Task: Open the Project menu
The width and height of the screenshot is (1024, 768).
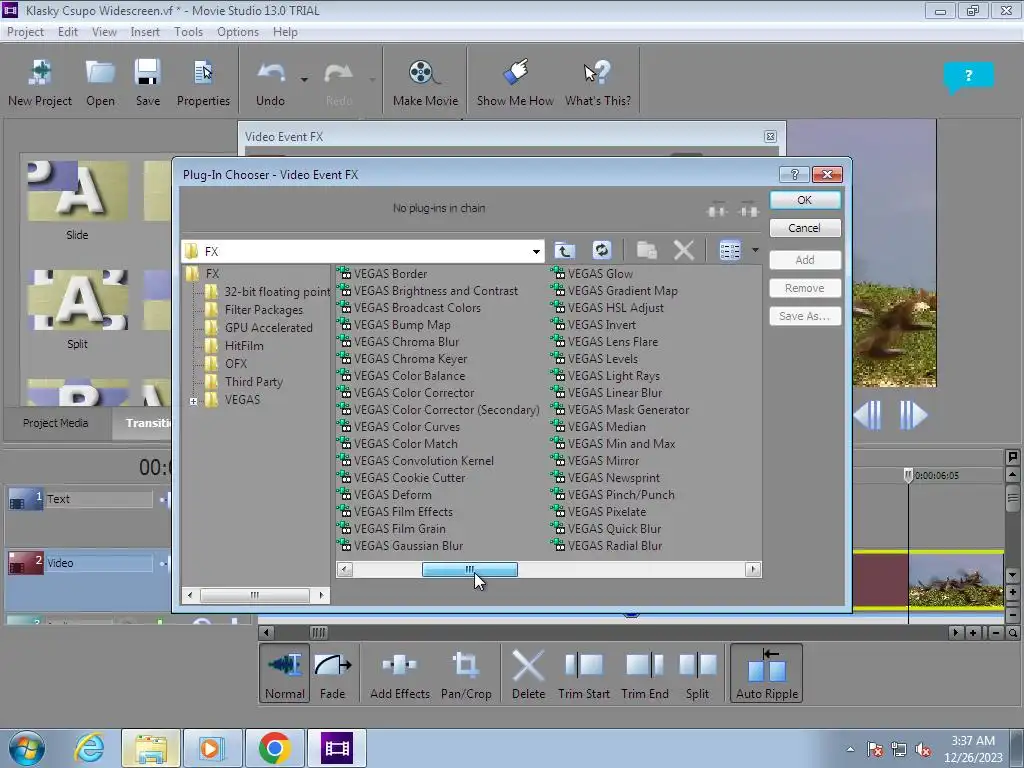Action: (25, 31)
